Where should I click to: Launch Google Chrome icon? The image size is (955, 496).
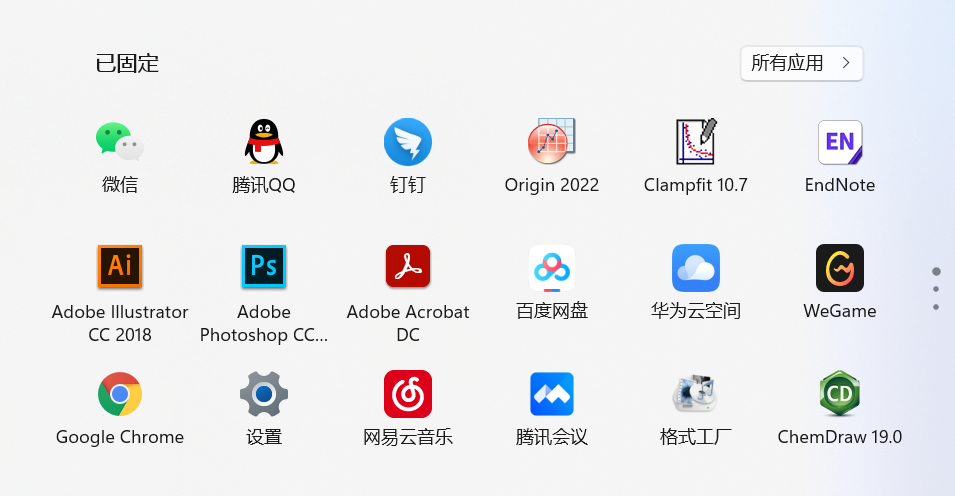point(120,394)
